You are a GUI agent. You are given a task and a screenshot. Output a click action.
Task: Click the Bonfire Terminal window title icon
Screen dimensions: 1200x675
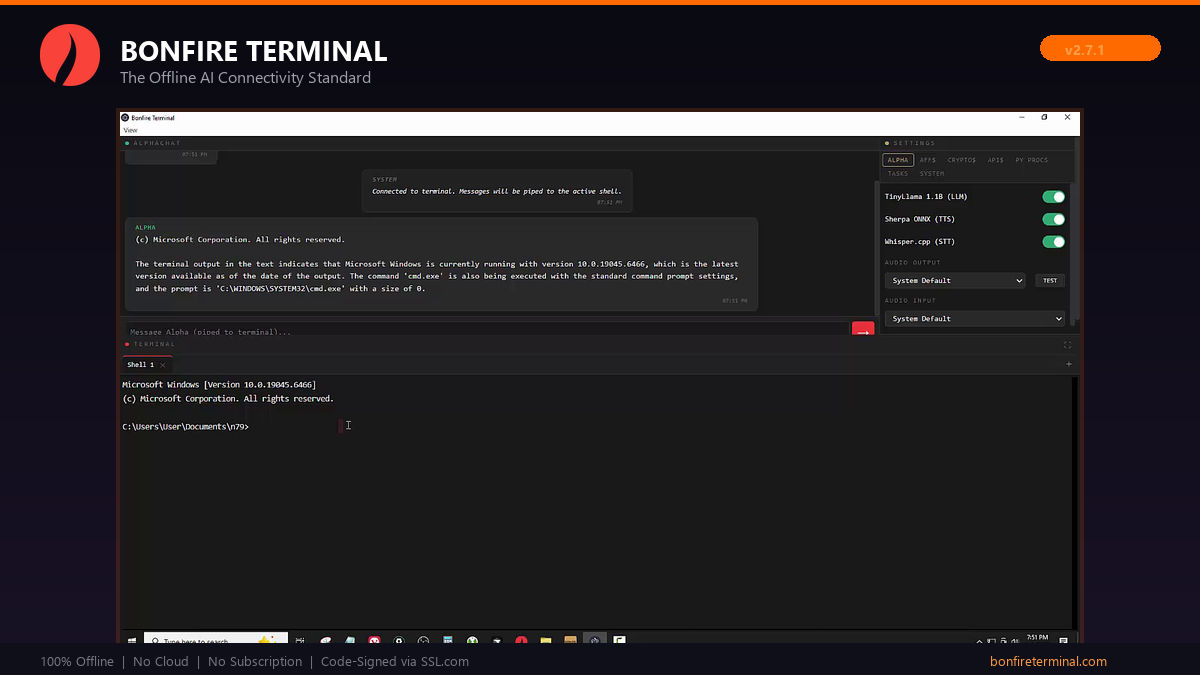click(125, 117)
